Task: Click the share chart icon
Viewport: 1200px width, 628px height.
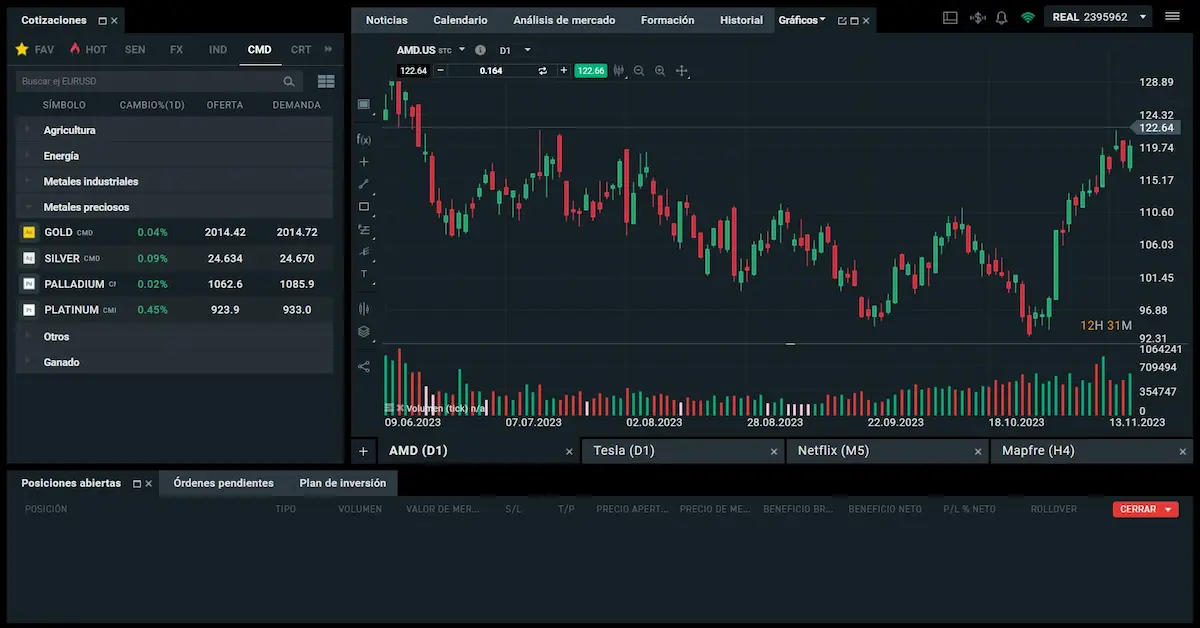Action: 364,366
